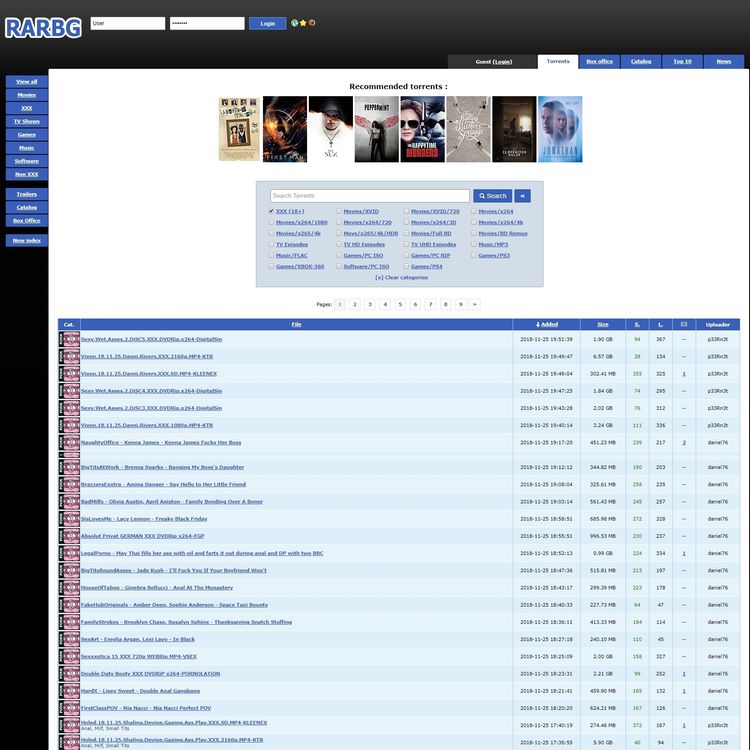This screenshot has width=750, height=750.
Task: Enable the TV Episodes checkbox
Action: (271, 244)
